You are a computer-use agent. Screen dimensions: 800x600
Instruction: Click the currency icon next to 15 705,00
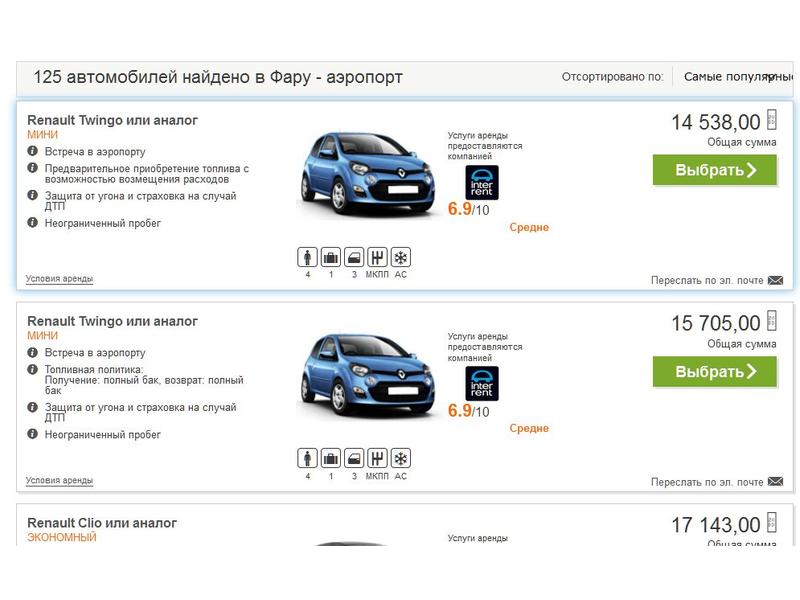click(772, 321)
